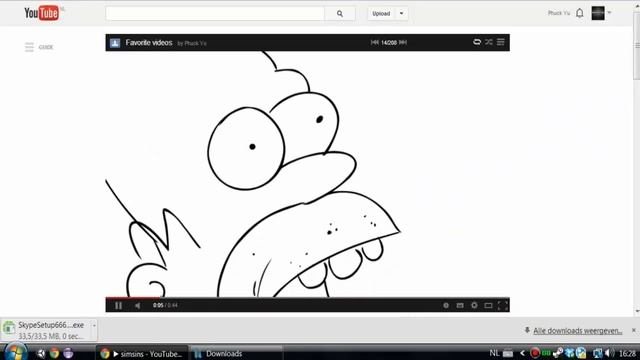This screenshot has height=360, width=640.
Task: Expand SkypeSetup download options arrow
Action: [94, 326]
